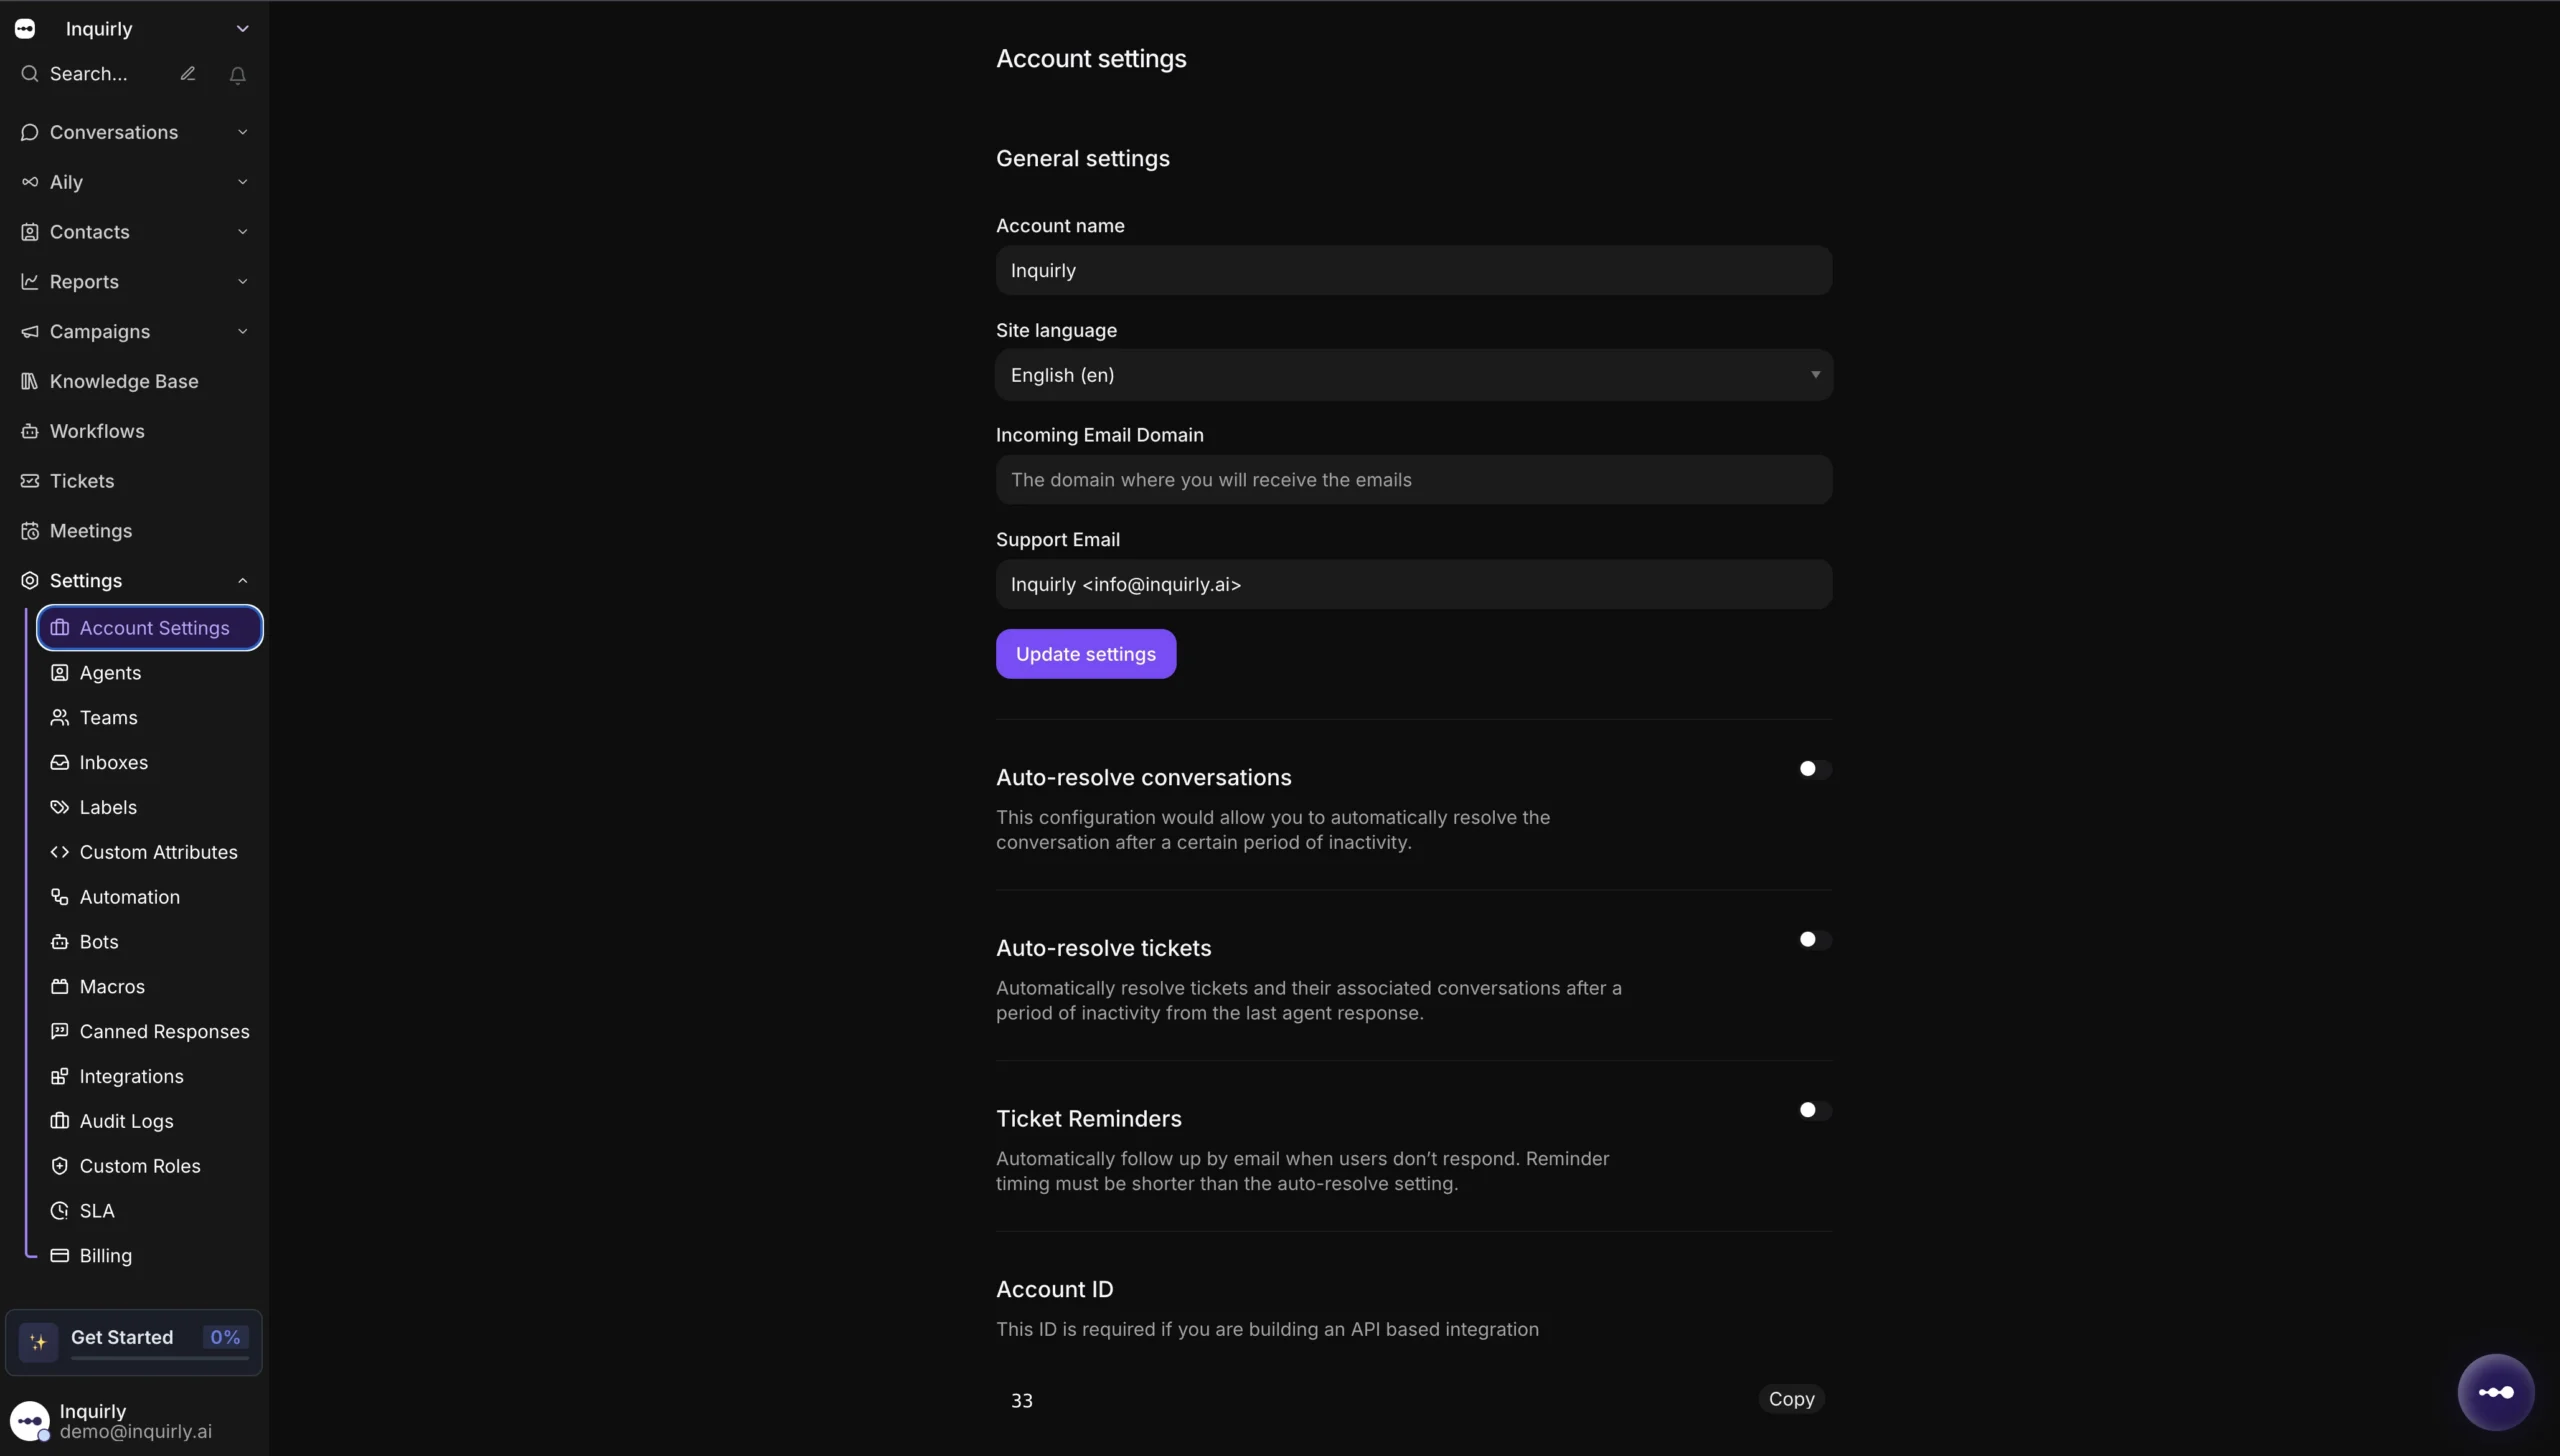Open the Agents settings page
Image resolution: width=2560 pixels, height=1456 pixels.
click(150, 673)
